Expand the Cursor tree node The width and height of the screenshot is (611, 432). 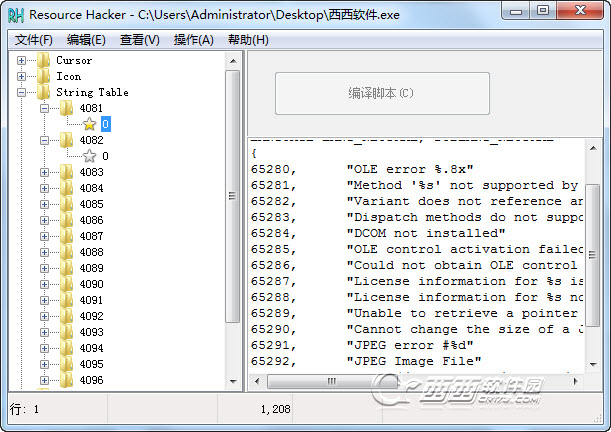point(21,60)
